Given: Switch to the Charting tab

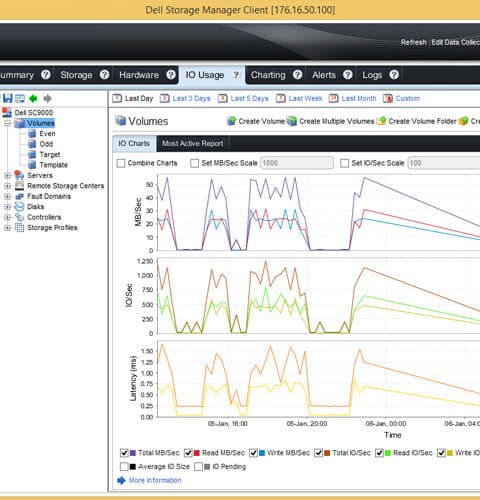Looking at the screenshot, I should tap(268, 75).
